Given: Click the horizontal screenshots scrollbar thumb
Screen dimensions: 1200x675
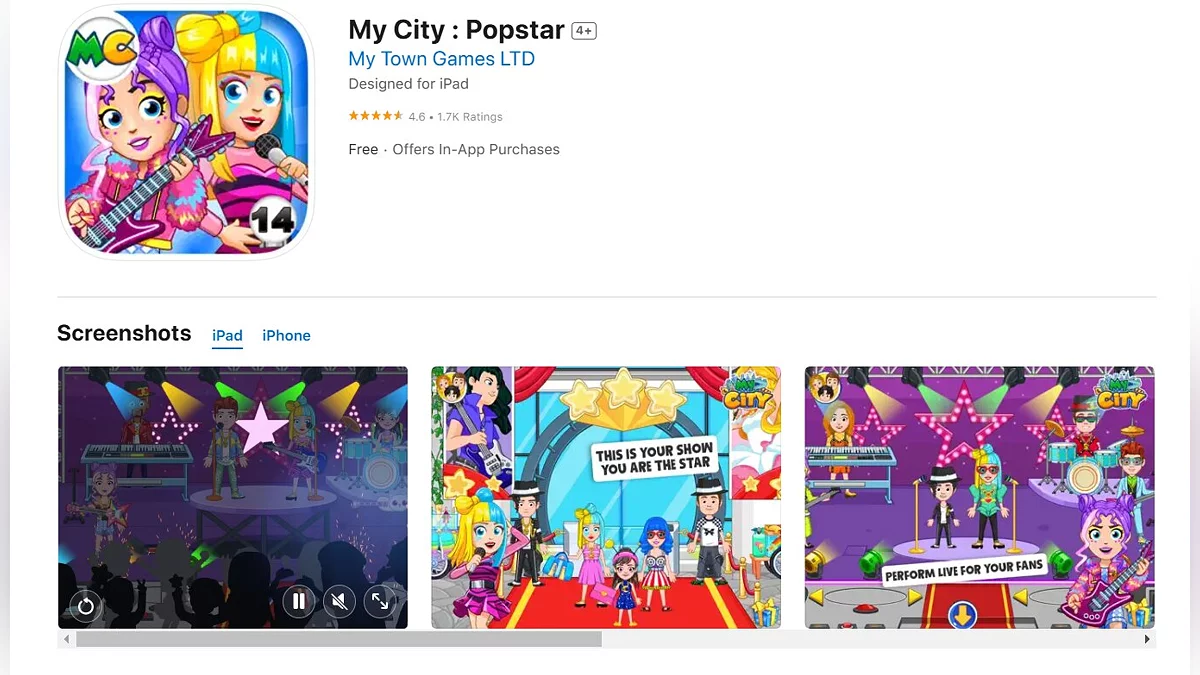Looking at the screenshot, I should [339, 639].
